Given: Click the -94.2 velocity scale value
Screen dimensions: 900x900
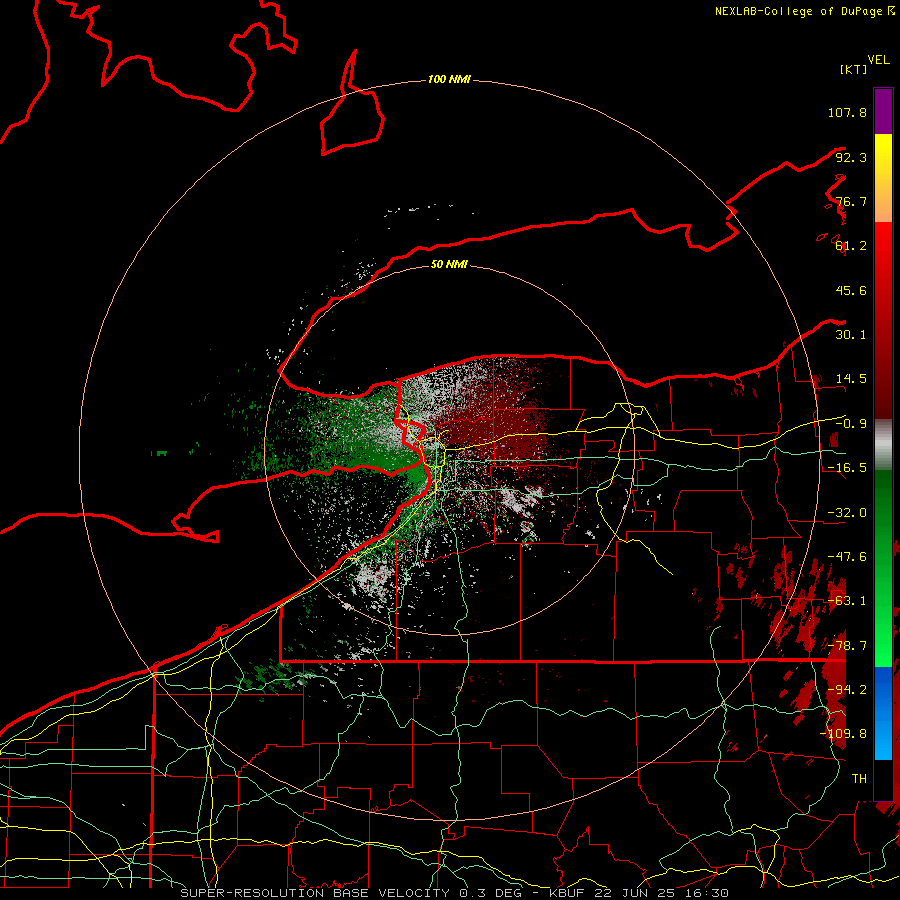Looking at the screenshot, I should pos(847,690).
